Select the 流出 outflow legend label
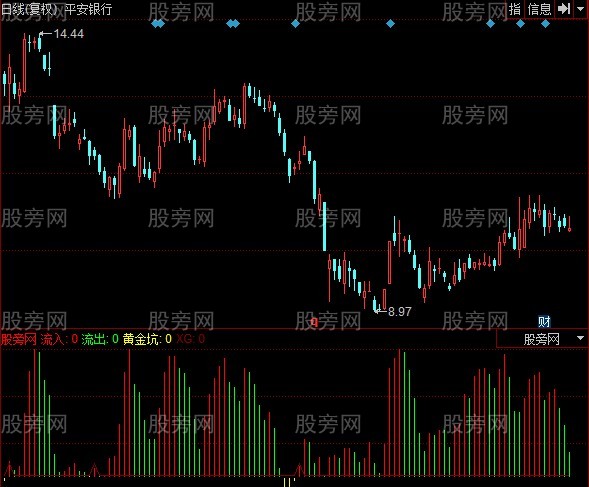The height and width of the screenshot is (487, 589). click(x=94, y=339)
